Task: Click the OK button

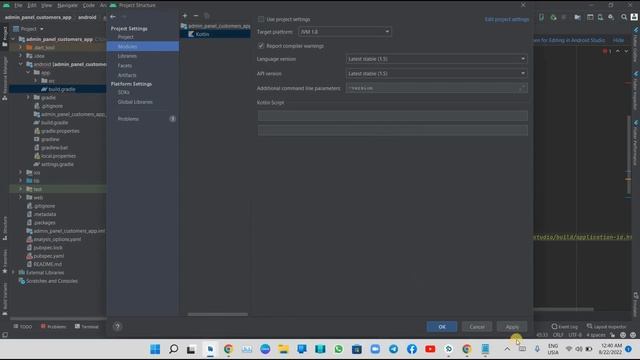Action: pyautogui.click(x=442, y=327)
